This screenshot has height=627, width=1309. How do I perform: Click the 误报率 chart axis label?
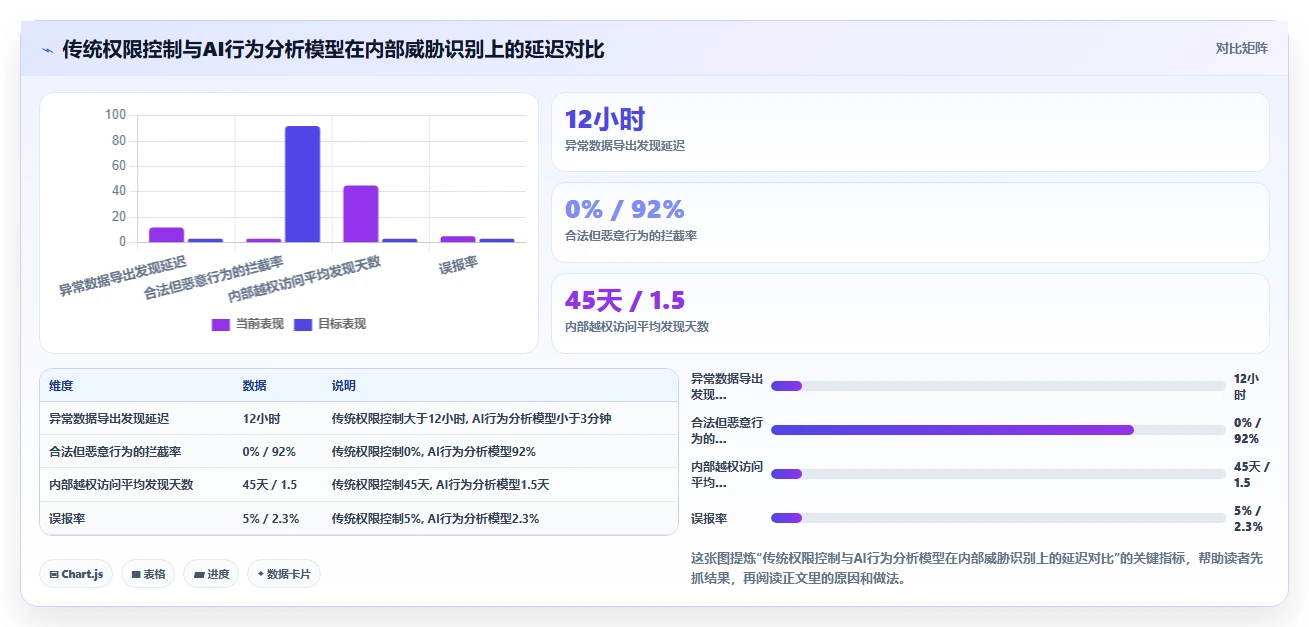pyautogui.click(x=458, y=266)
